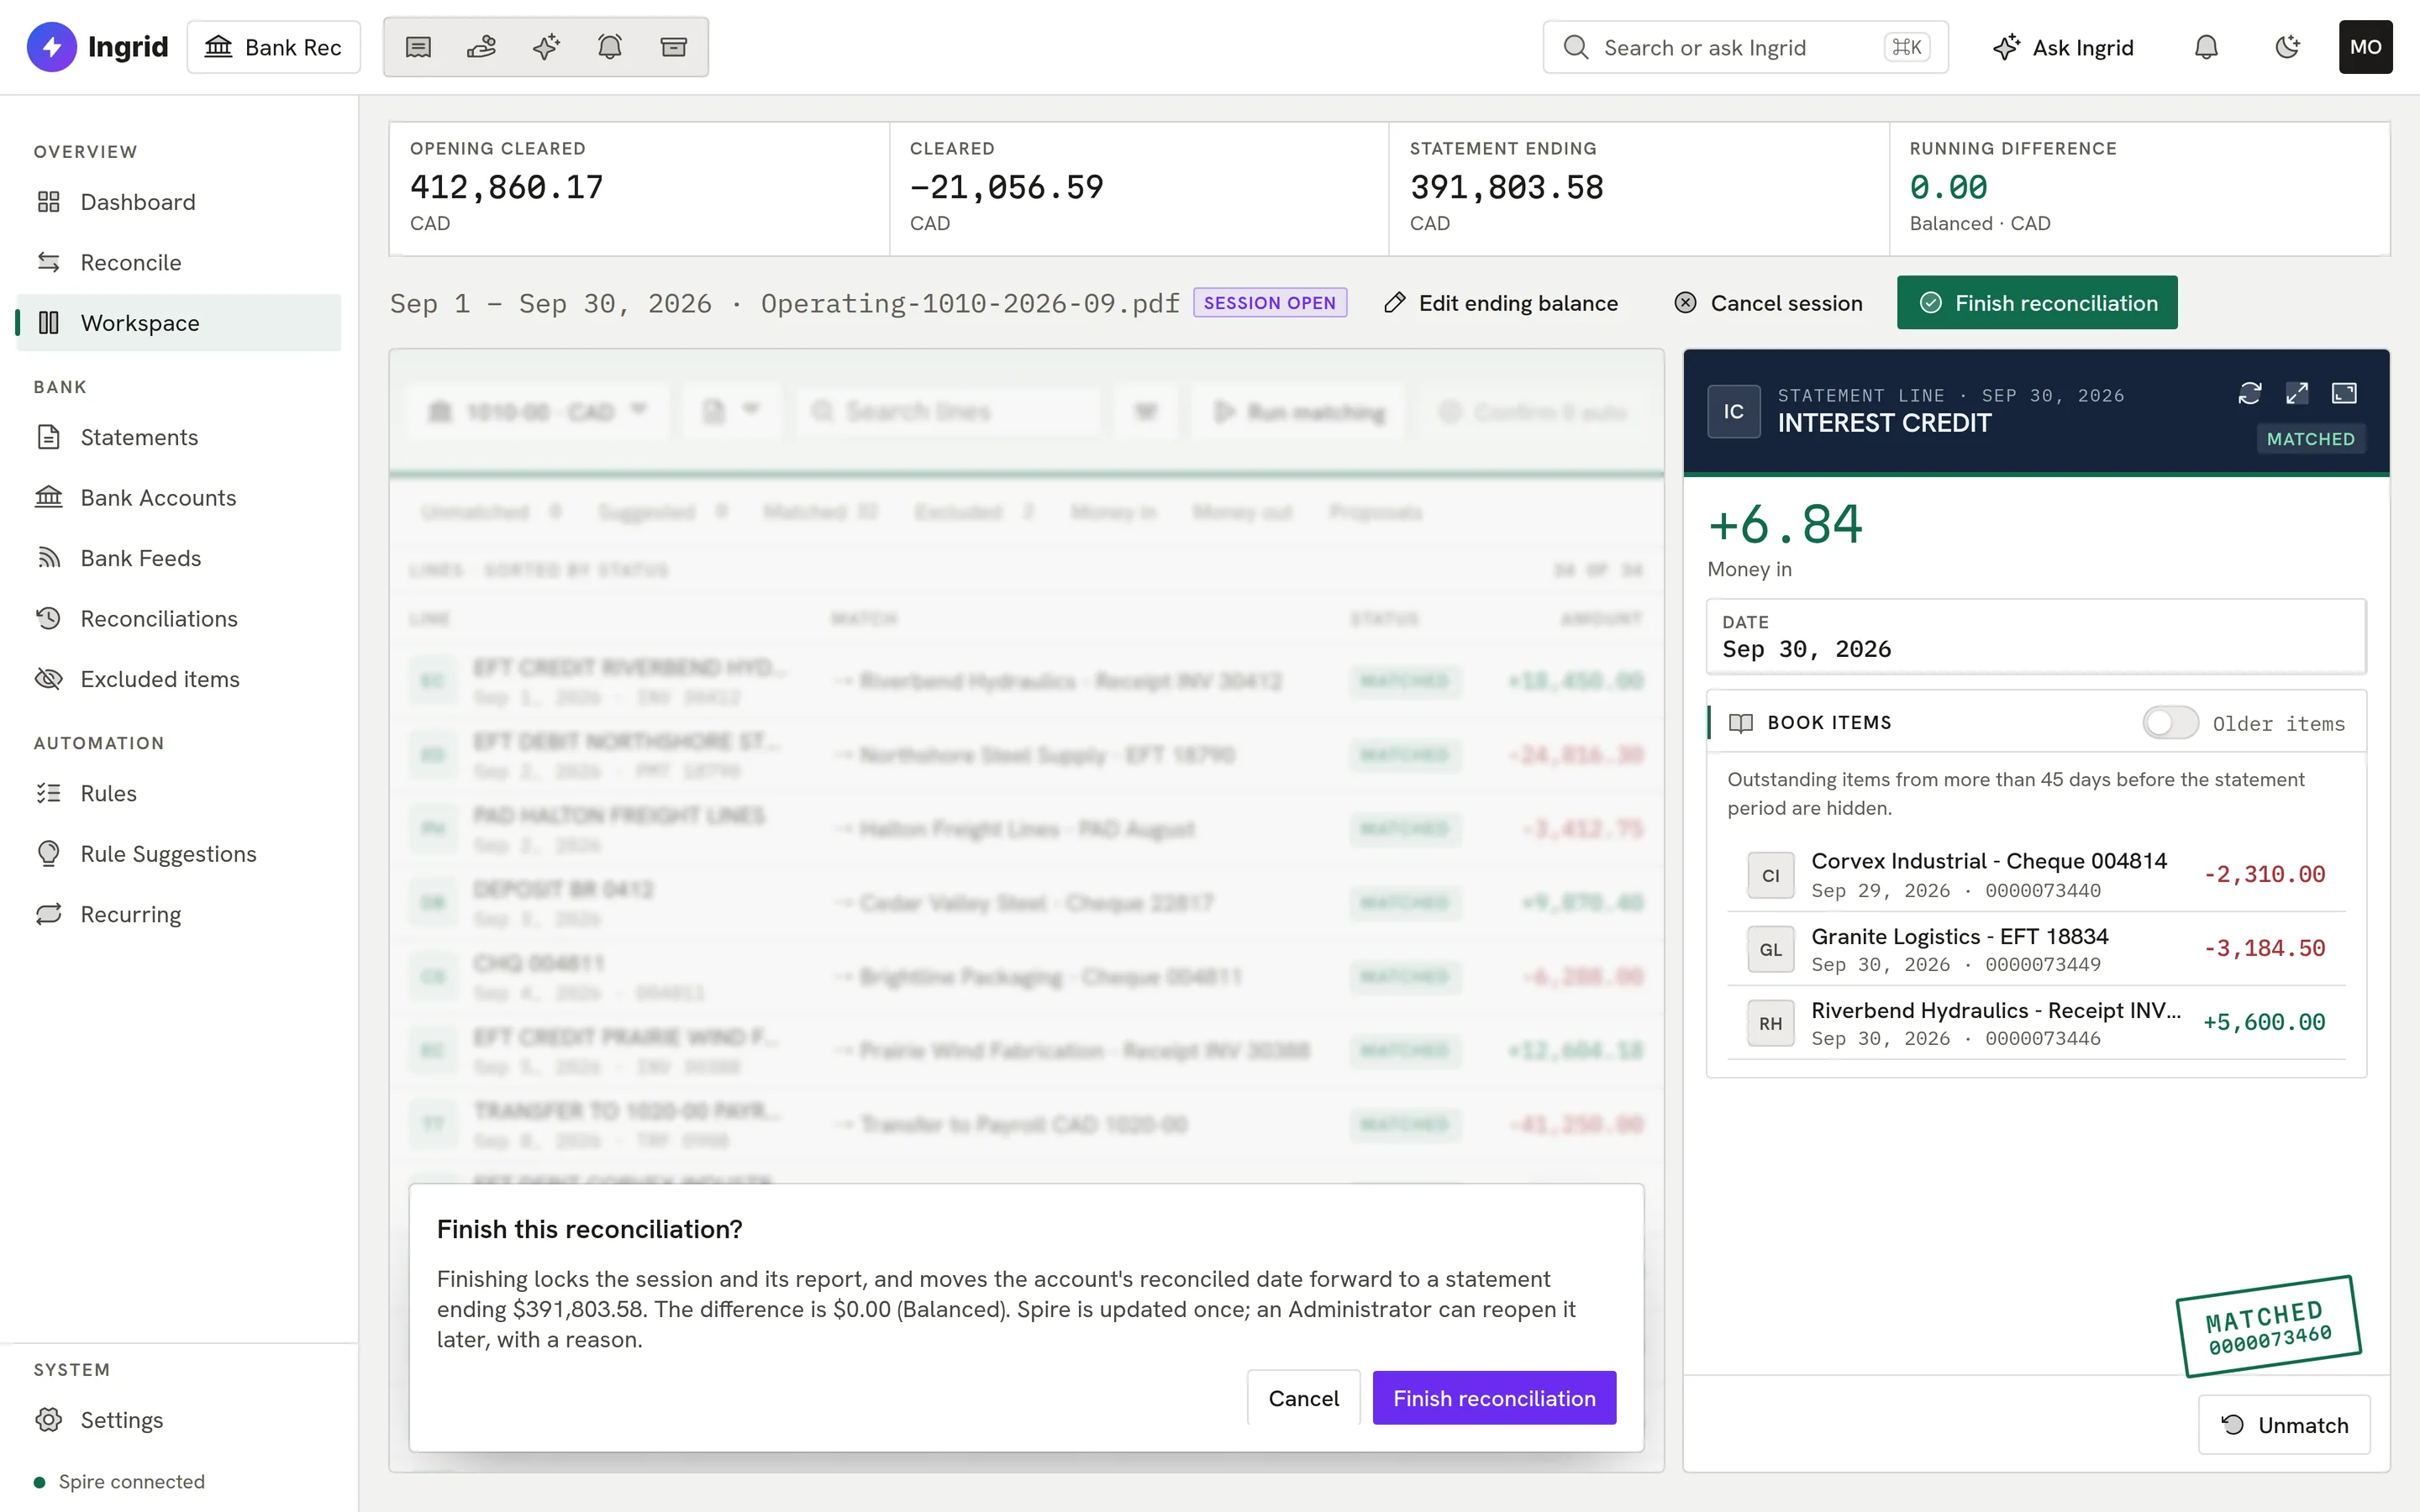Image resolution: width=2420 pixels, height=1512 pixels.
Task: Focus the Search or ask Ingrid field
Action: pyautogui.click(x=1745, y=47)
